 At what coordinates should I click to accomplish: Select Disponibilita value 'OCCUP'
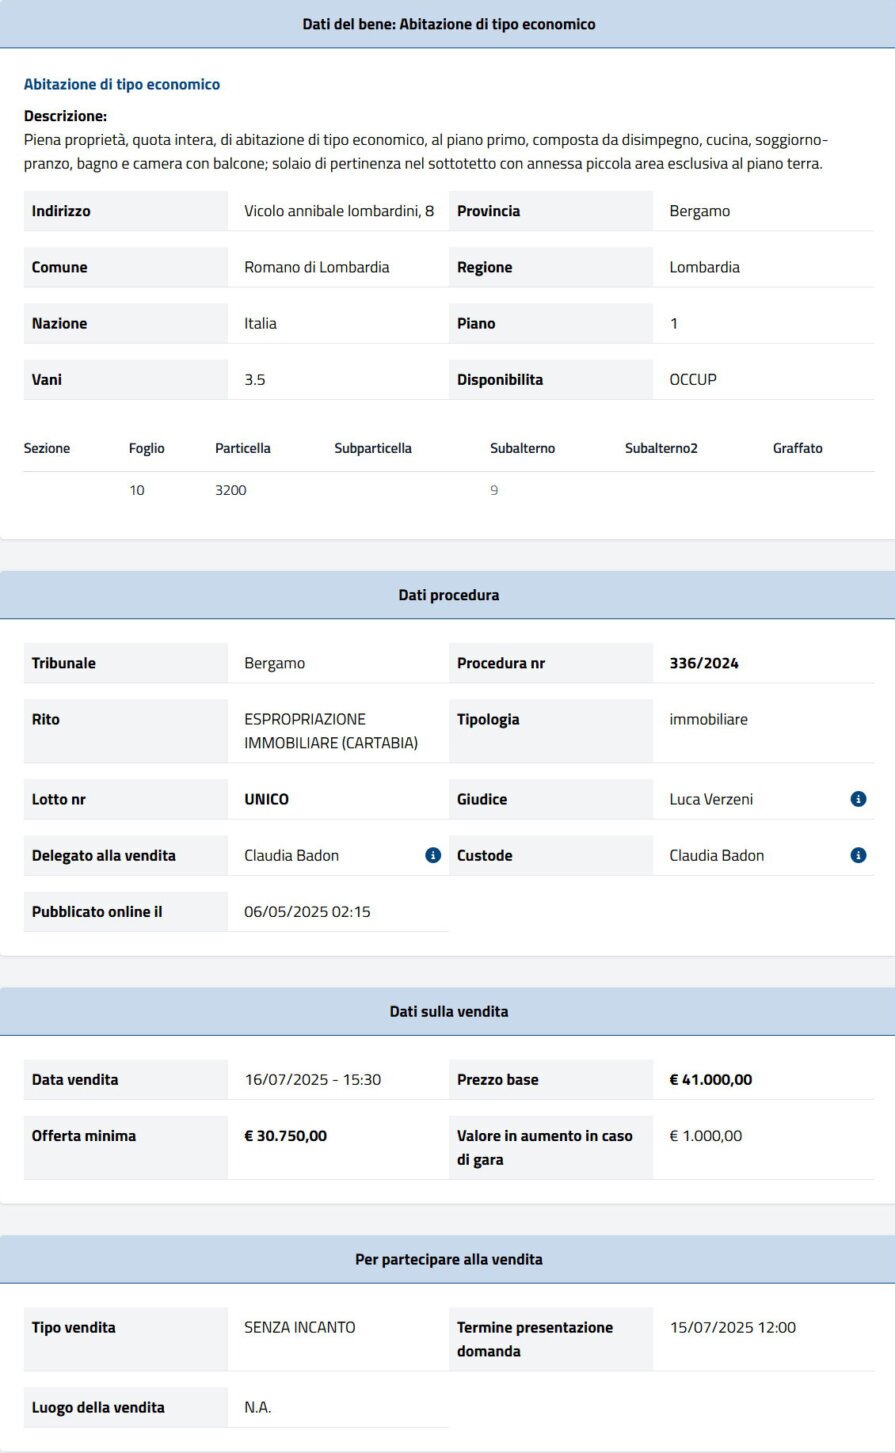[x=693, y=379]
